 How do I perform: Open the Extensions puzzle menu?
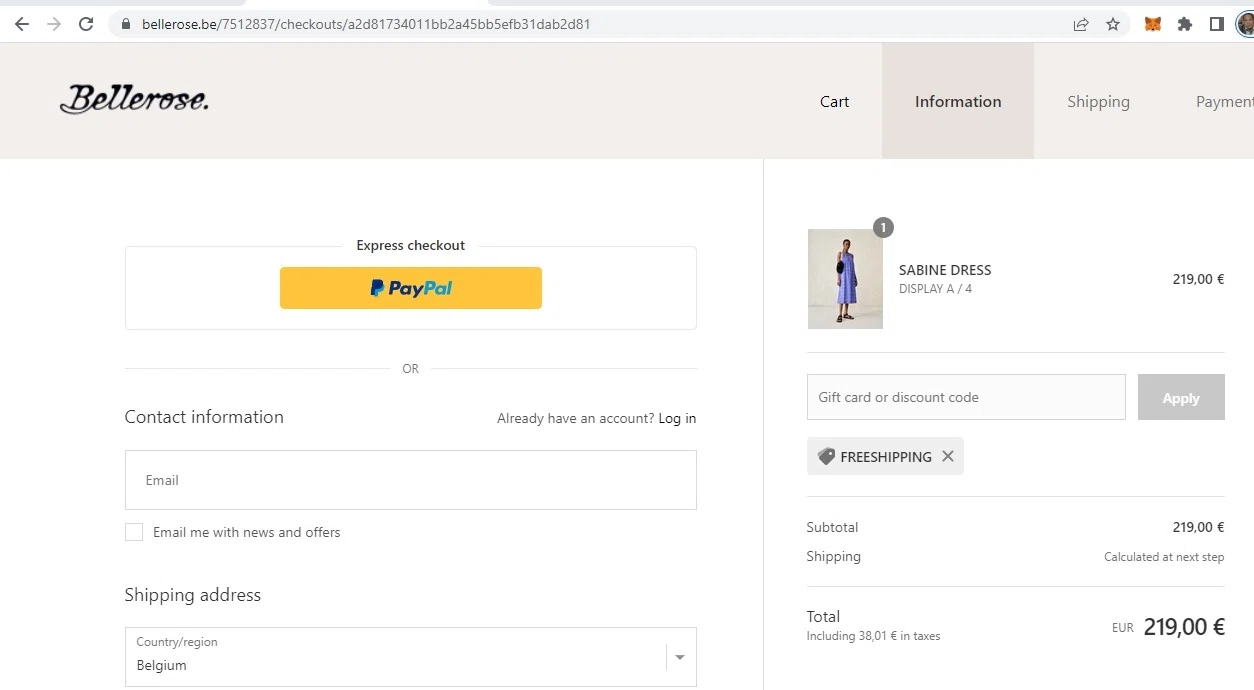point(1185,24)
